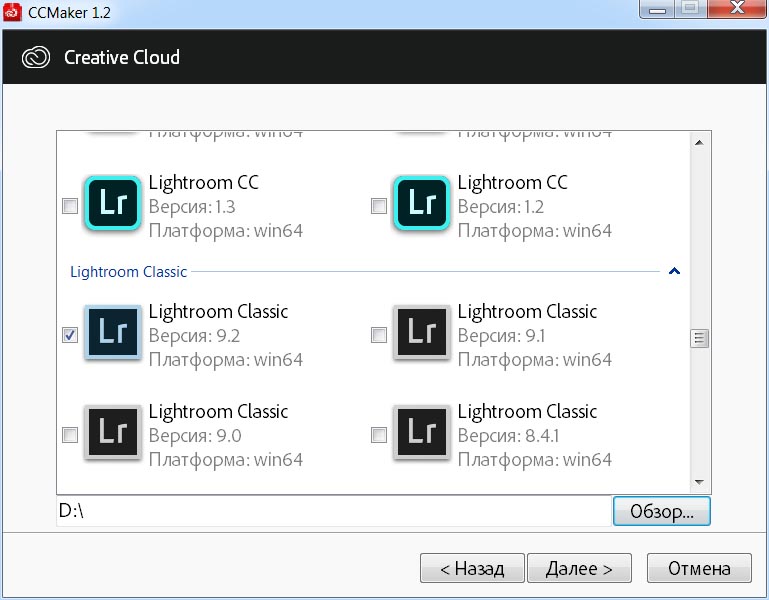Enable the Lightroom CC 1.2 checkbox
769x600 pixels.
click(379, 206)
